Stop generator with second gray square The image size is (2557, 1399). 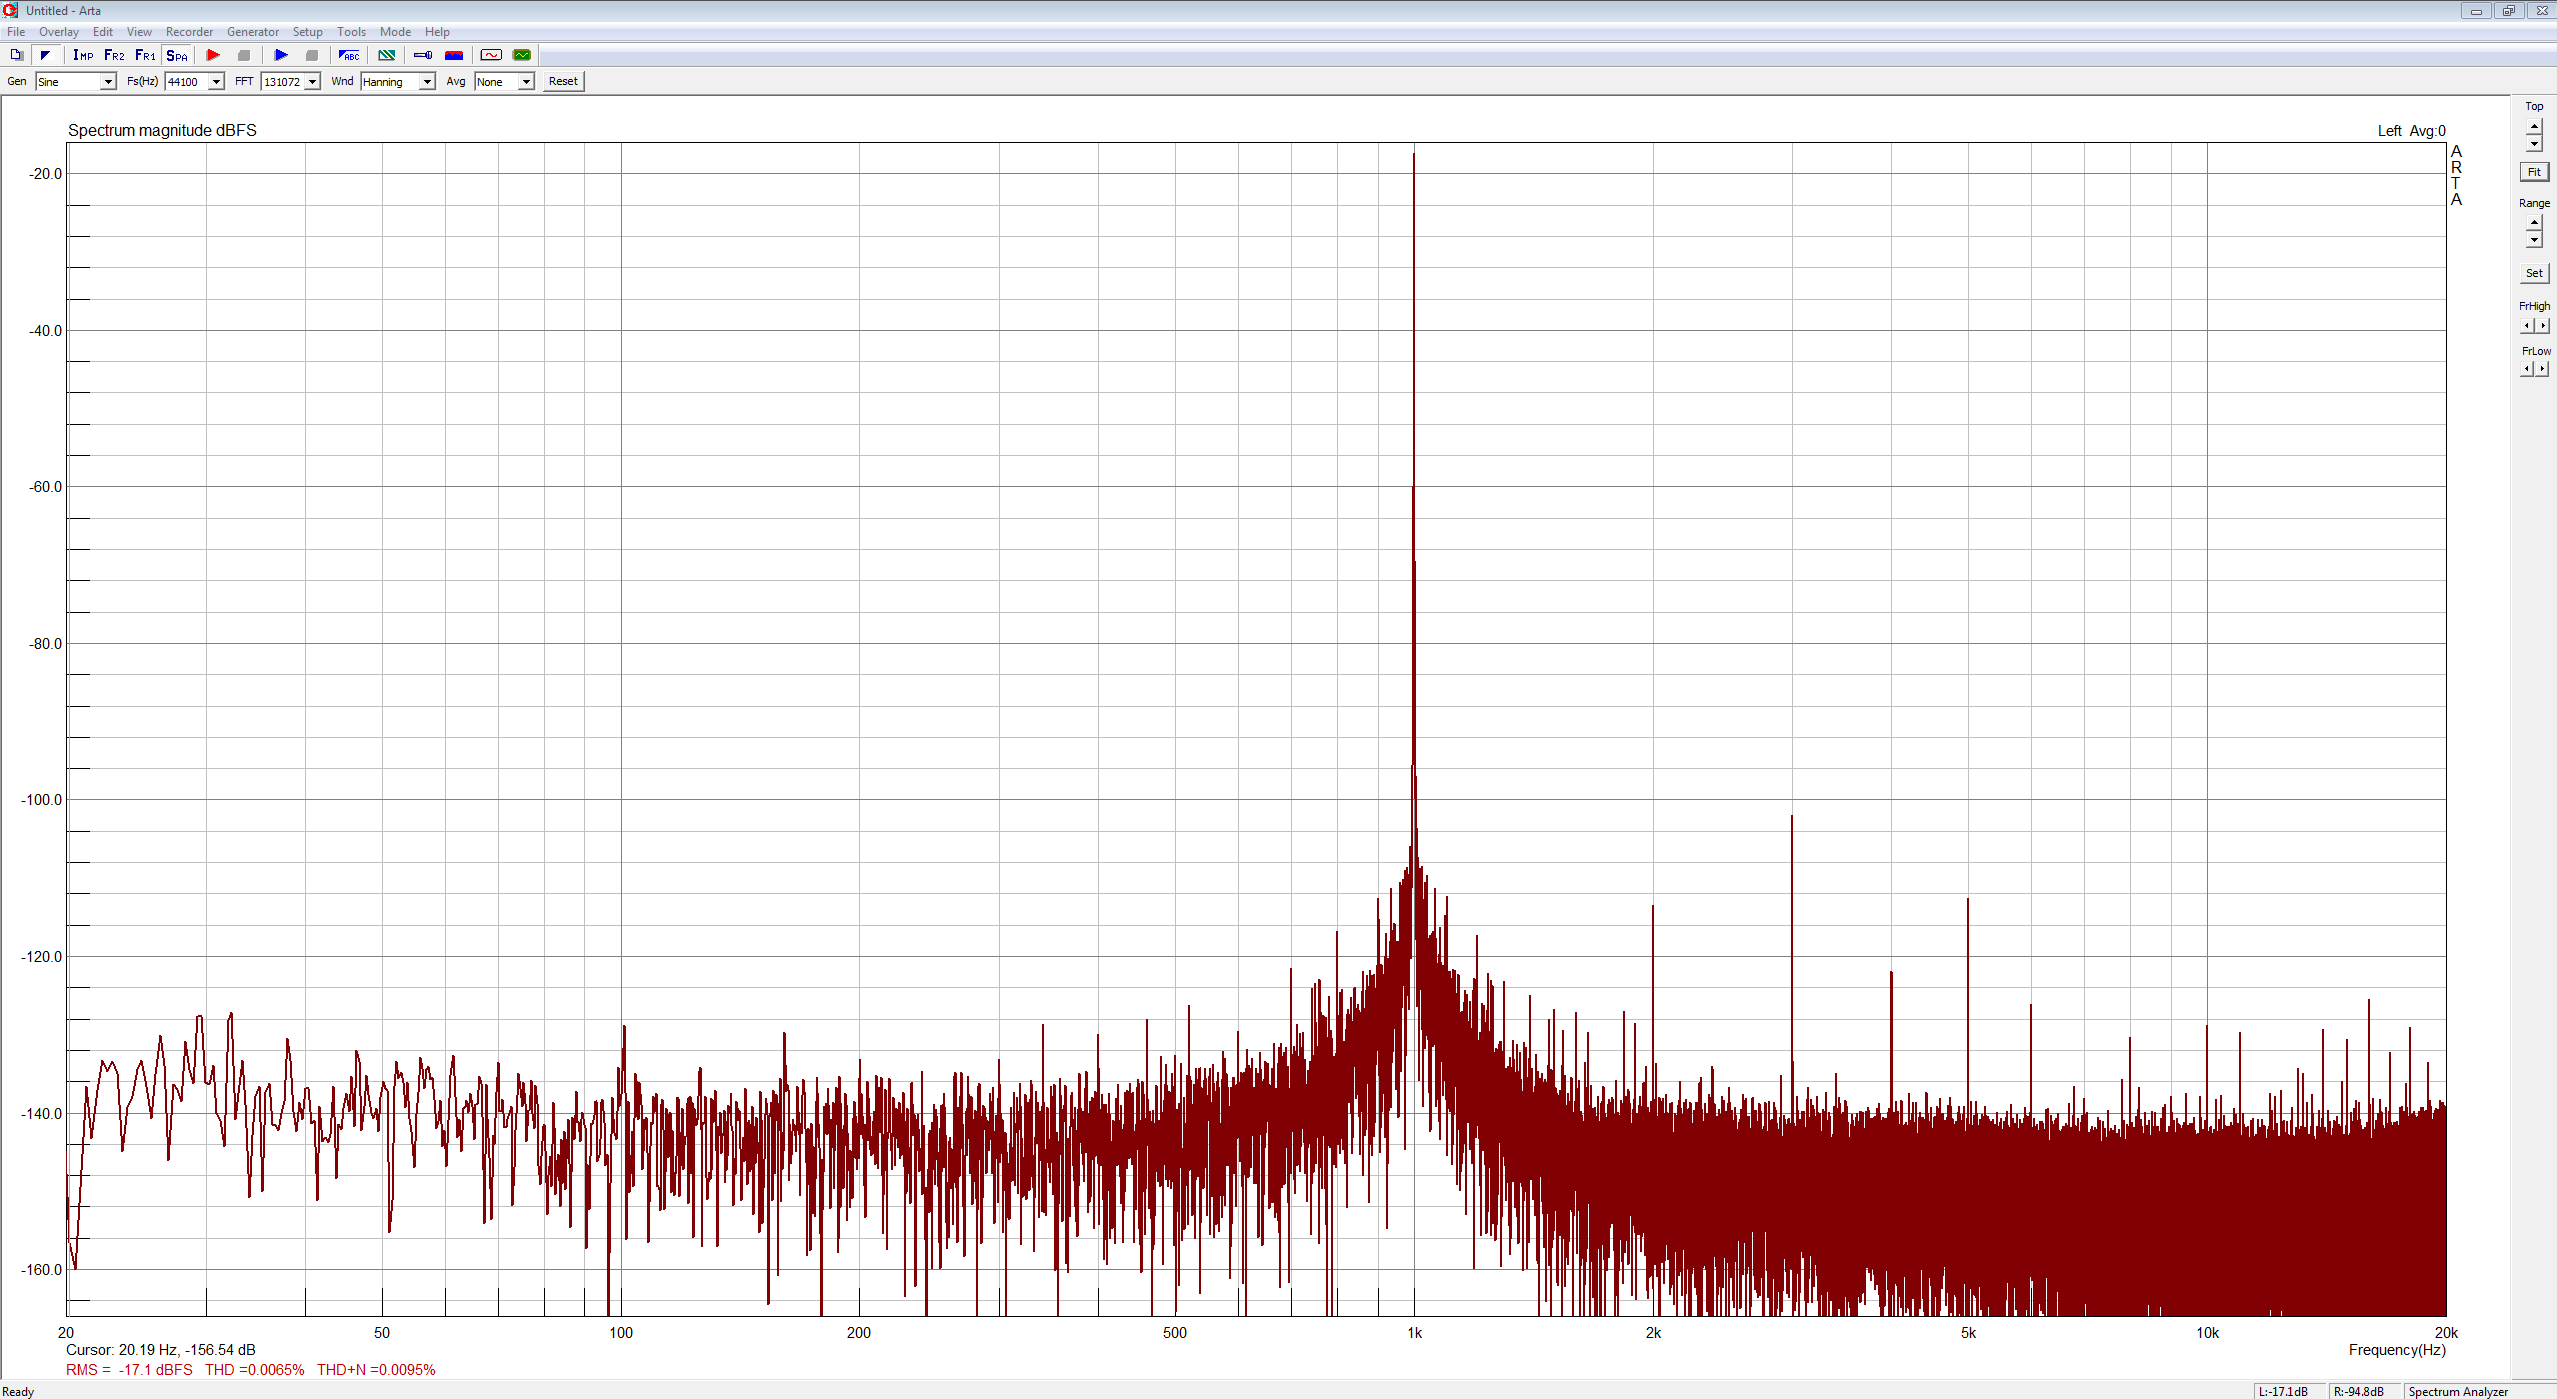312,55
